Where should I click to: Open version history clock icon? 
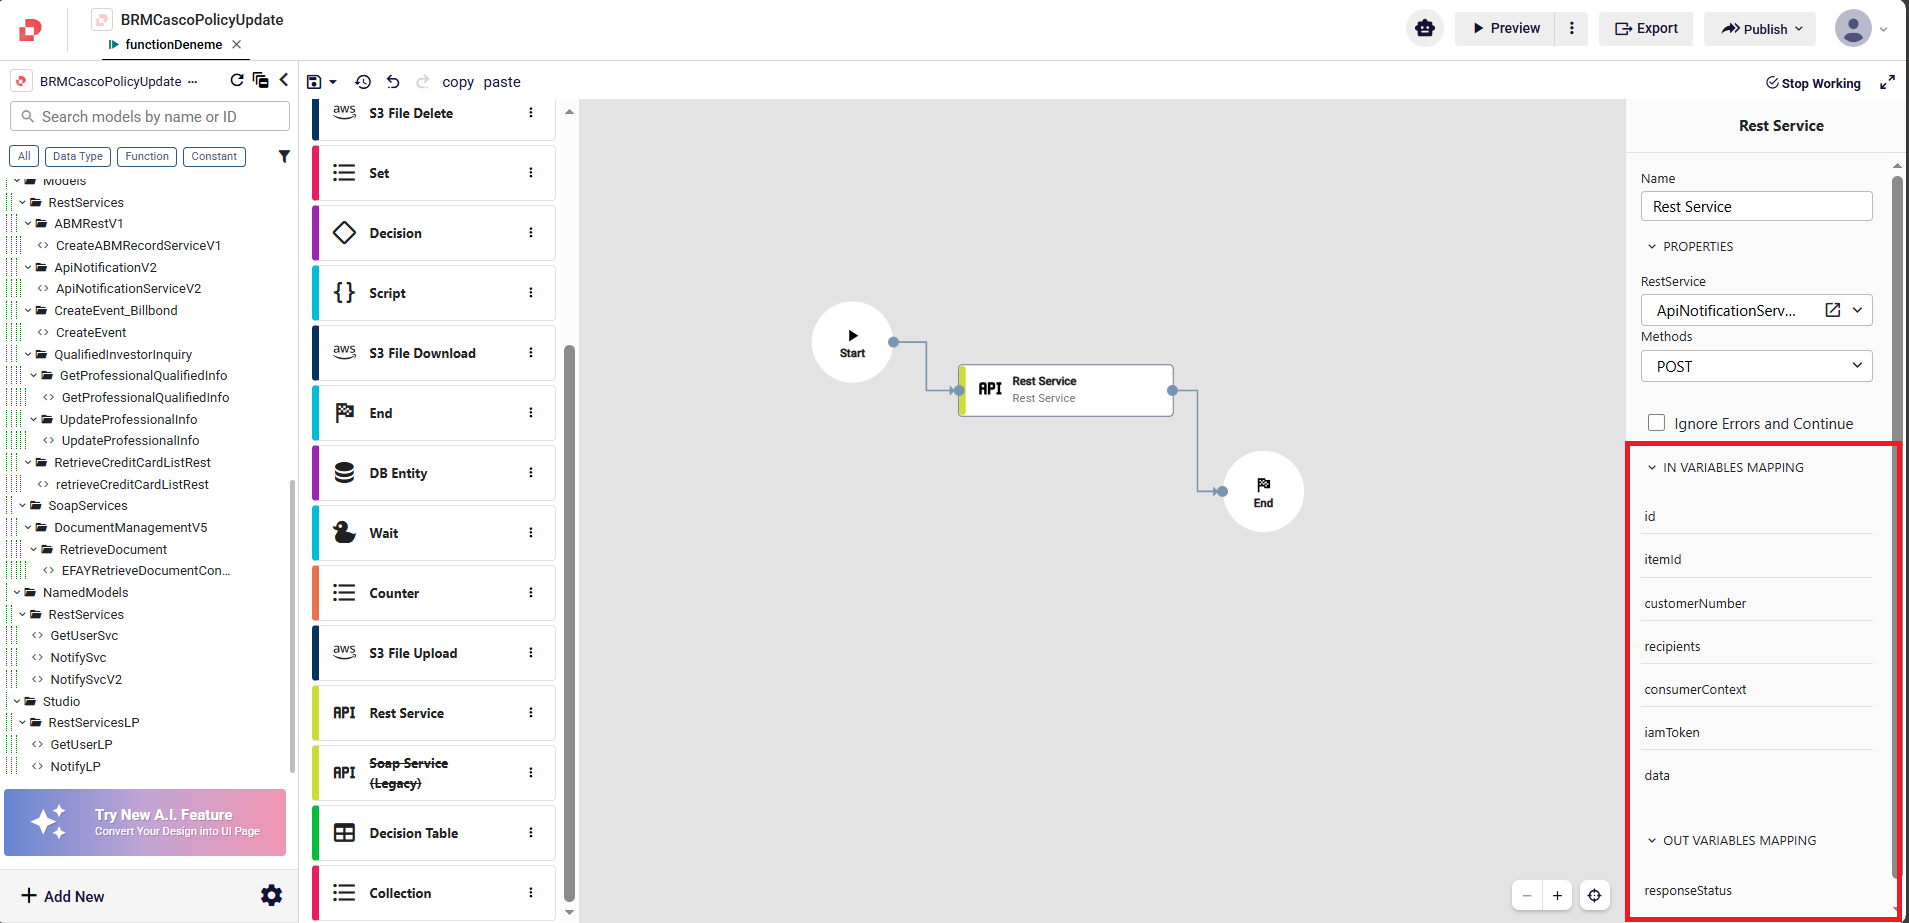coord(363,82)
